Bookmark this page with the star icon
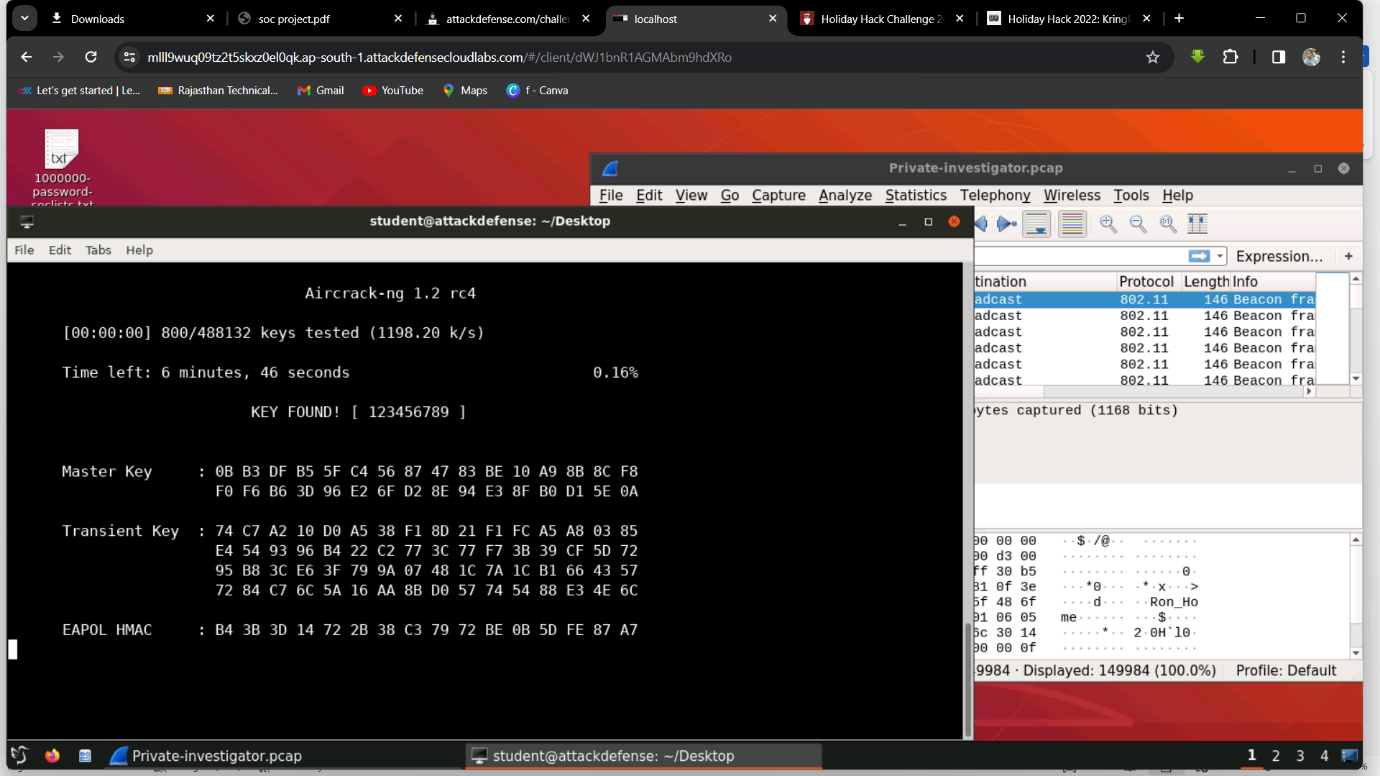The width and height of the screenshot is (1380, 776). point(1152,58)
